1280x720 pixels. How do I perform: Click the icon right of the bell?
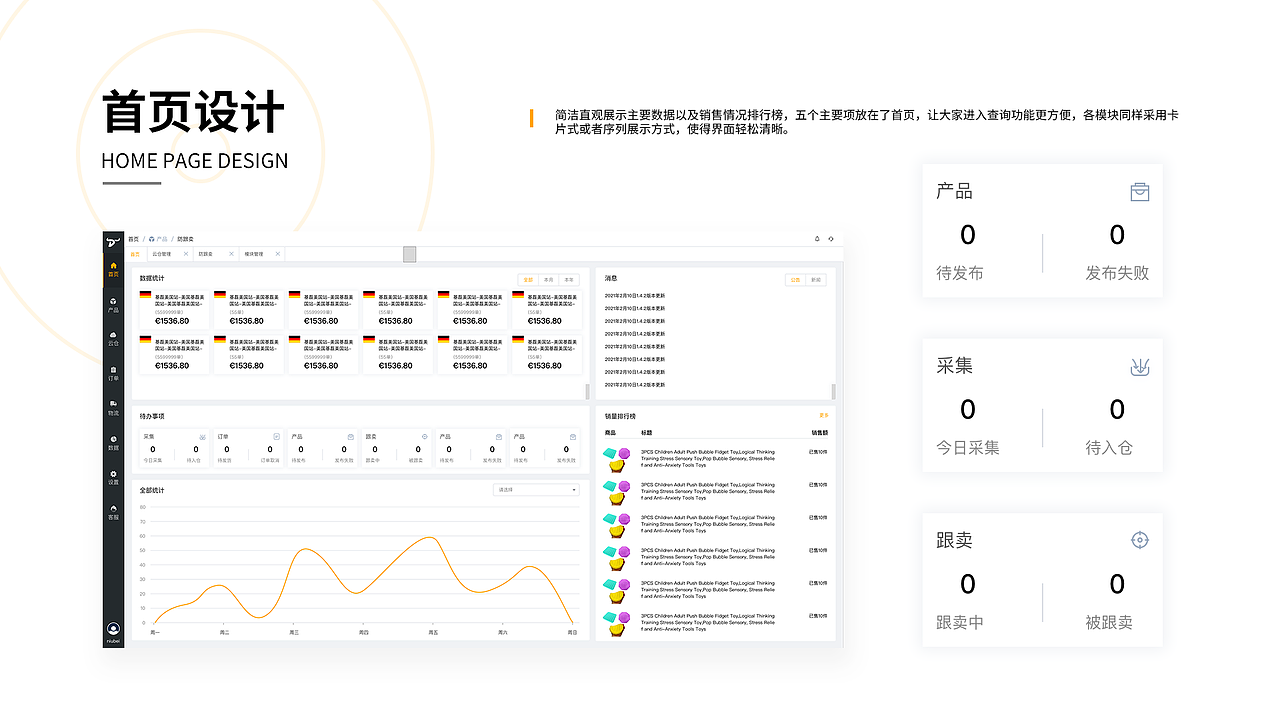(831, 239)
